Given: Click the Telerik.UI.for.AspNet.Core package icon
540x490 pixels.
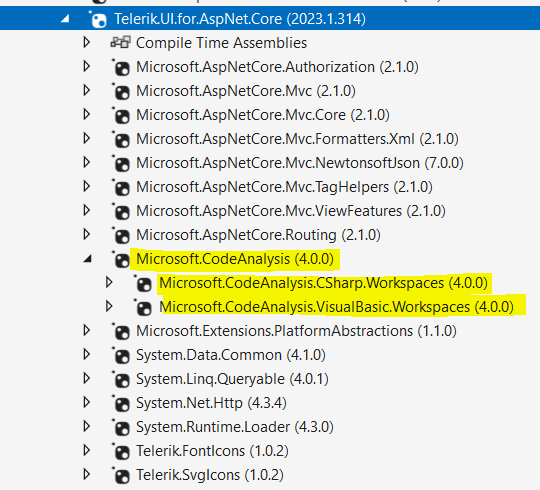Looking at the screenshot, I should click(98, 20).
